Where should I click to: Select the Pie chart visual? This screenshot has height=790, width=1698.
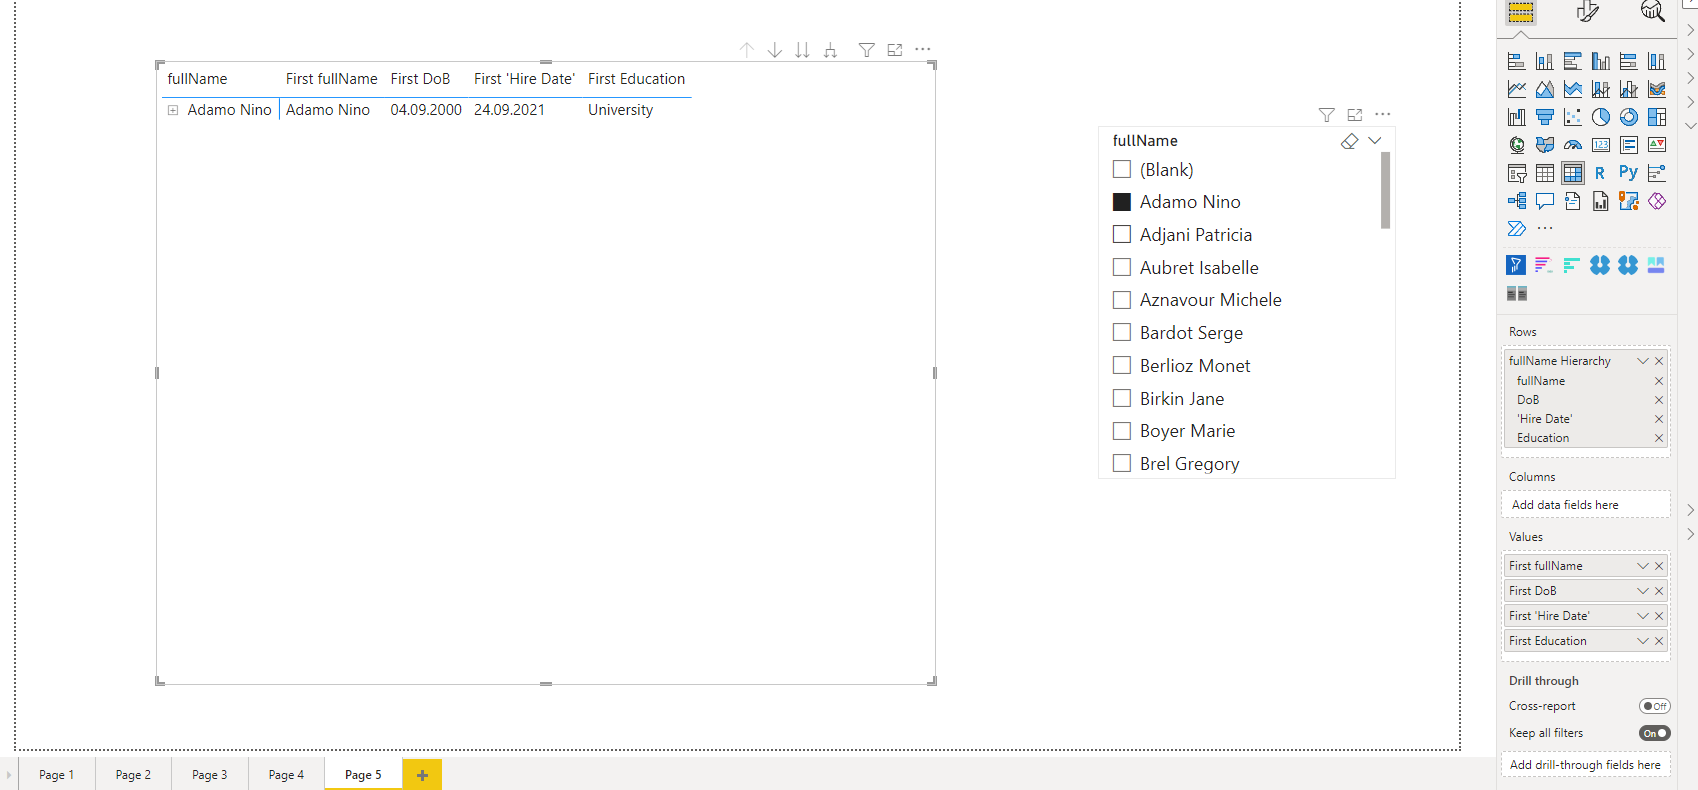pos(1601,117)
